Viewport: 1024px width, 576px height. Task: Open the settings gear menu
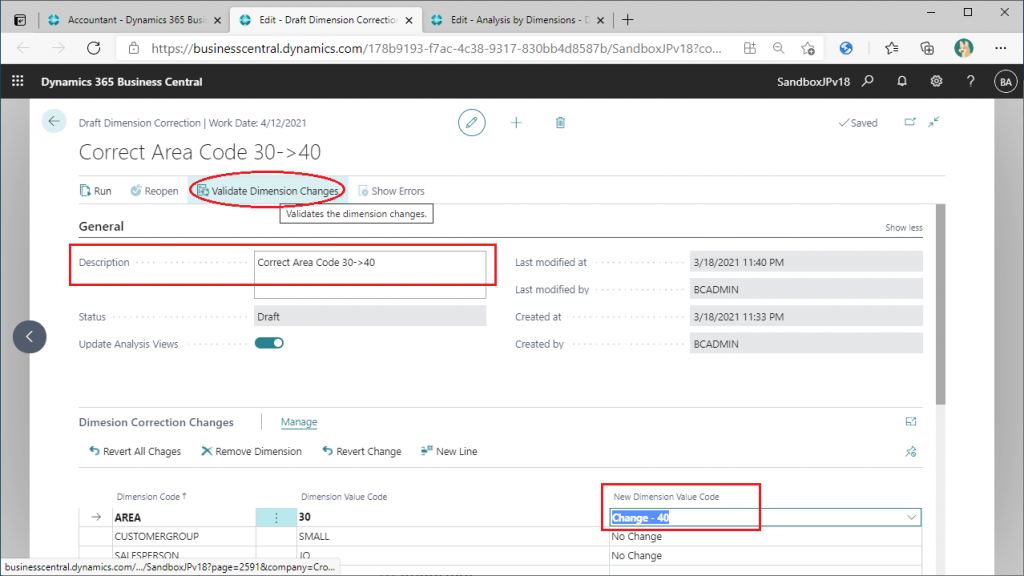936,81
